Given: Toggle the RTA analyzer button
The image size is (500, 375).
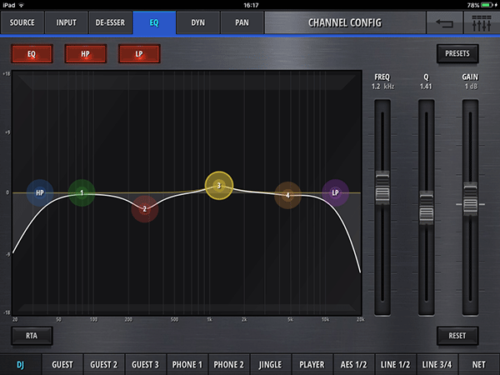Looking at the screenshot, I should [x=32, y=336].
